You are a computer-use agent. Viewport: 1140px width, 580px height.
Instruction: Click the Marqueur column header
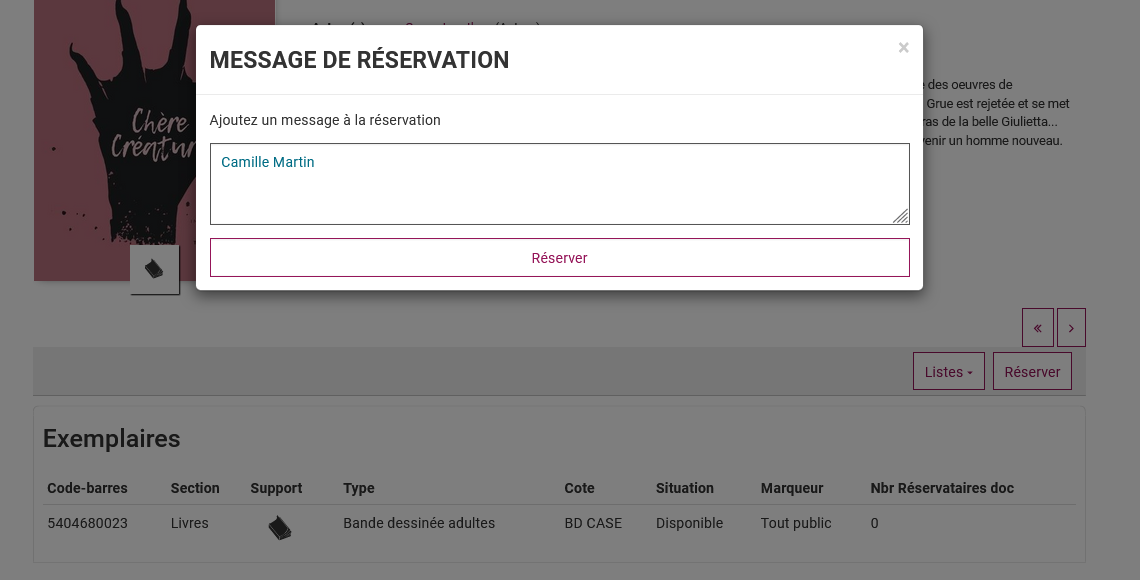pos(792,488)
